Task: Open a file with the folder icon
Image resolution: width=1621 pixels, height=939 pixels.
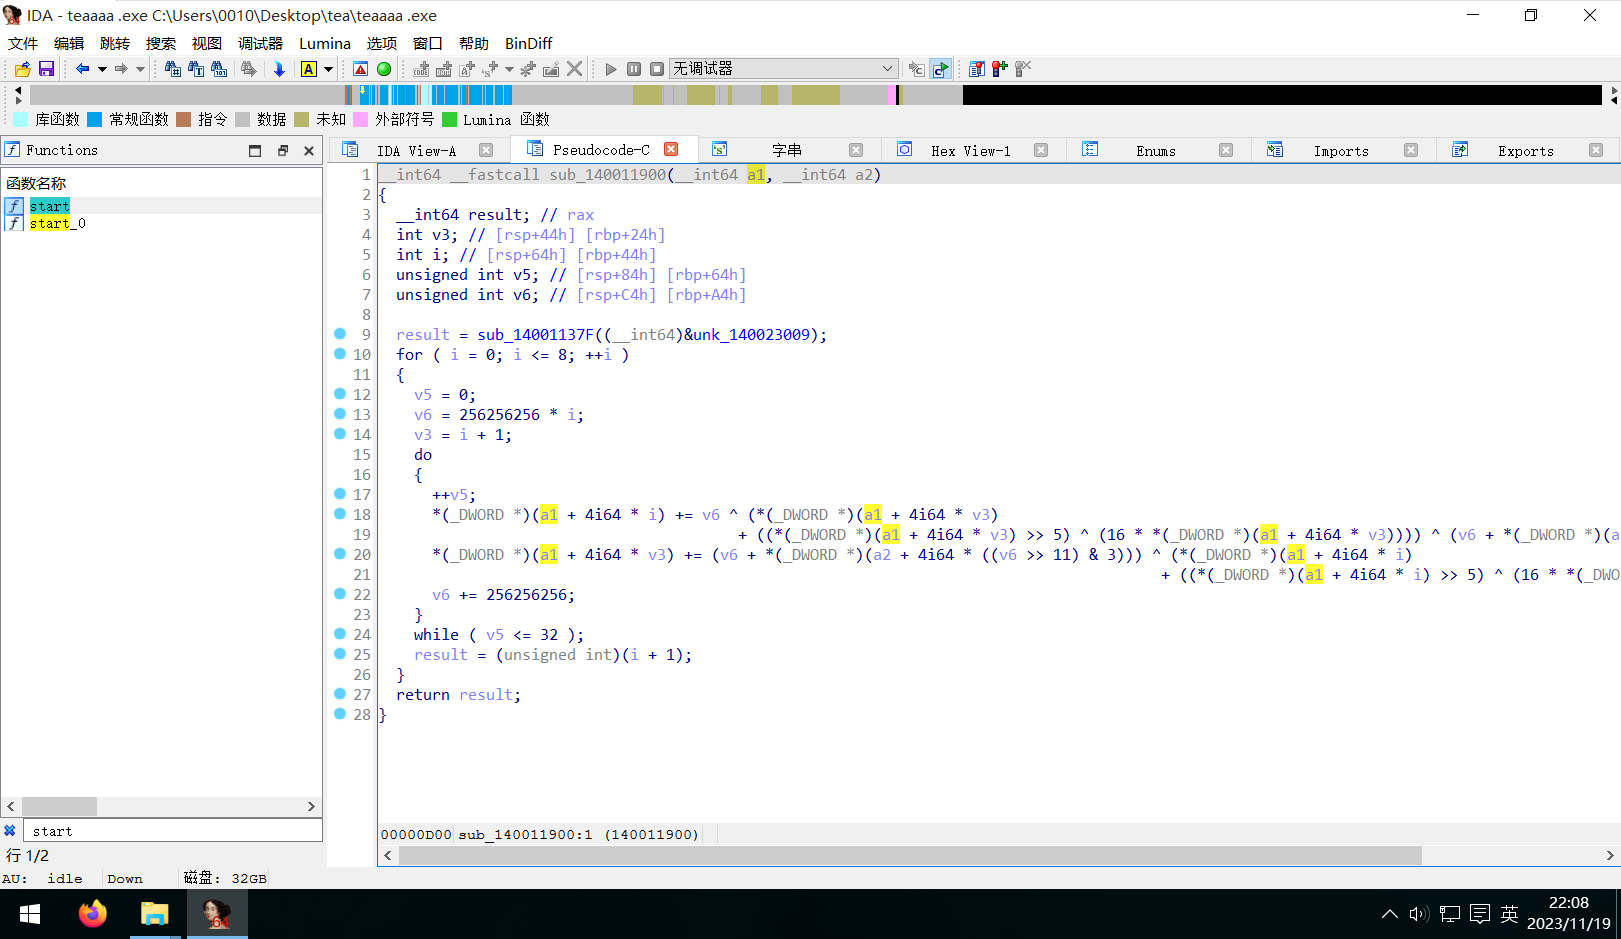Action: (x=22, y=69)
